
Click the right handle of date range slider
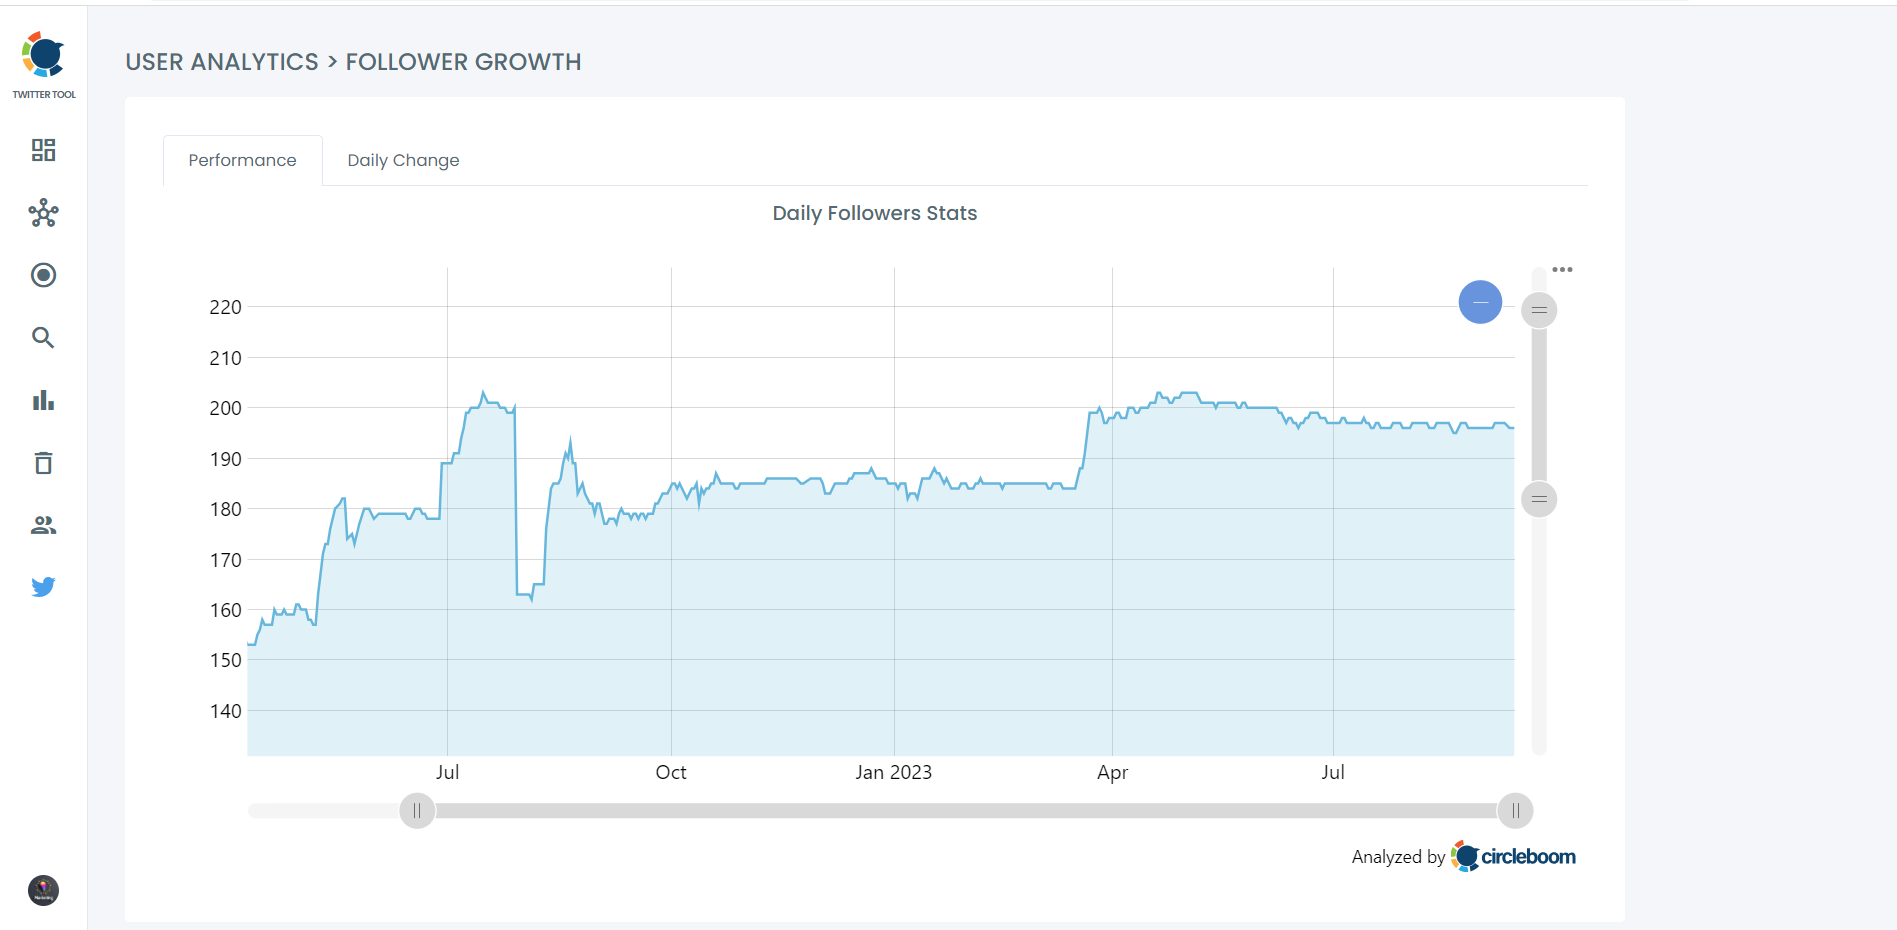point(1515,811)
